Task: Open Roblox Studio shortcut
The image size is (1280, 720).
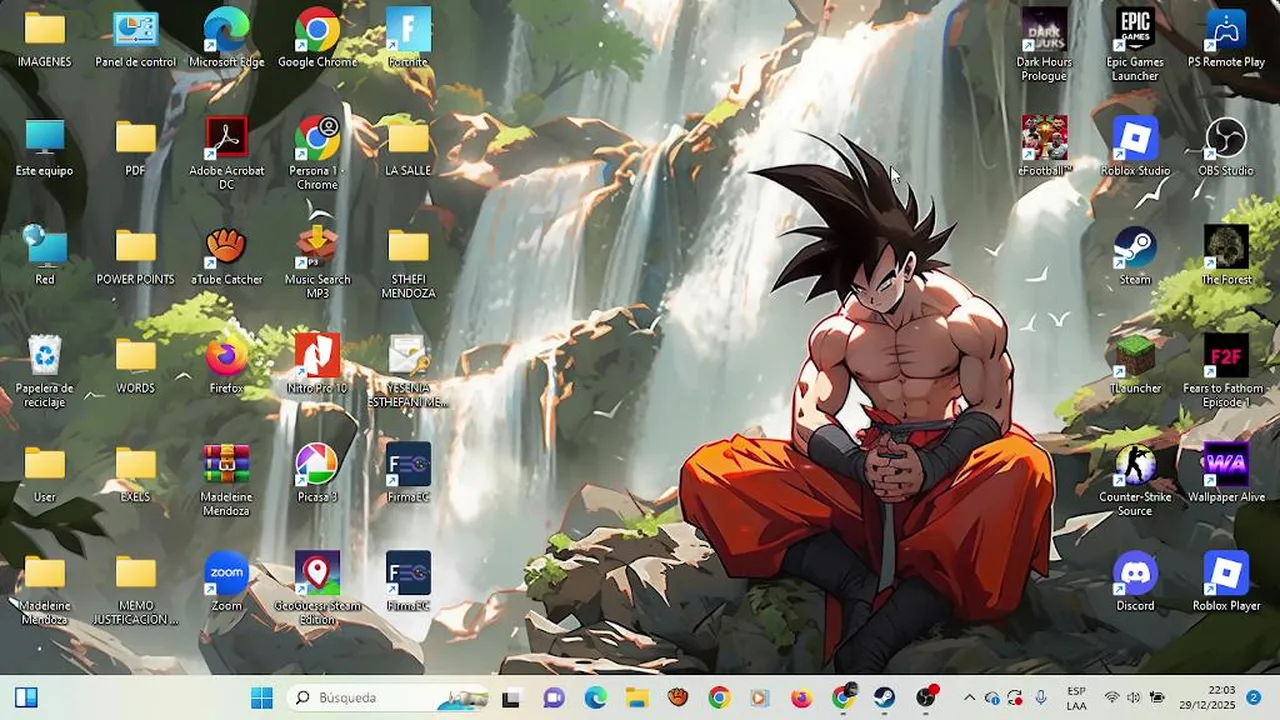Action: [x=1135, y=147]
